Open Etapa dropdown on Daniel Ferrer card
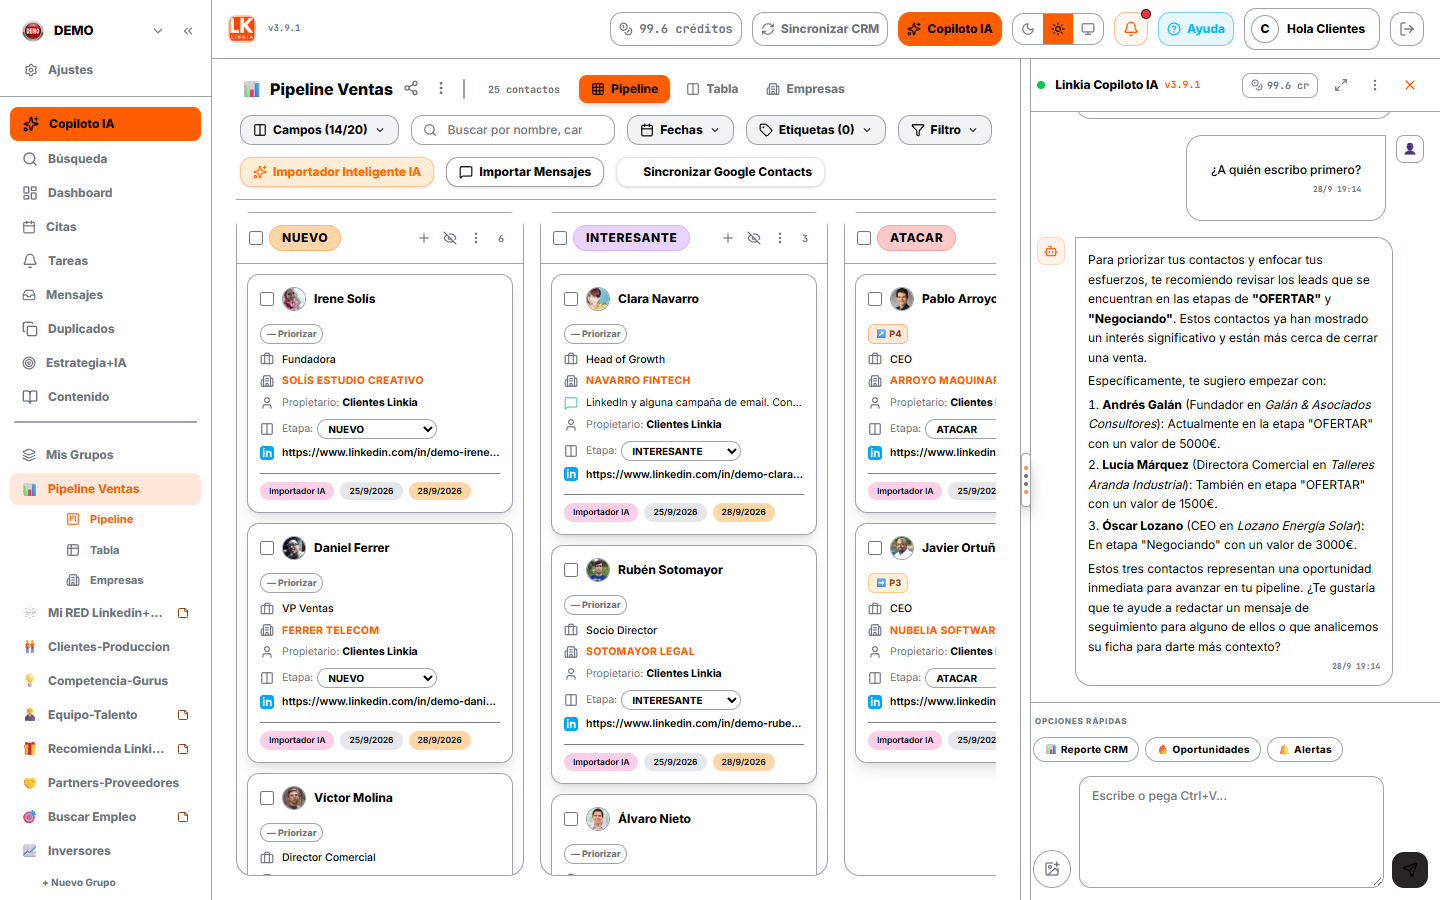Viewport: 1440px width, 900px height. [377, 678]
